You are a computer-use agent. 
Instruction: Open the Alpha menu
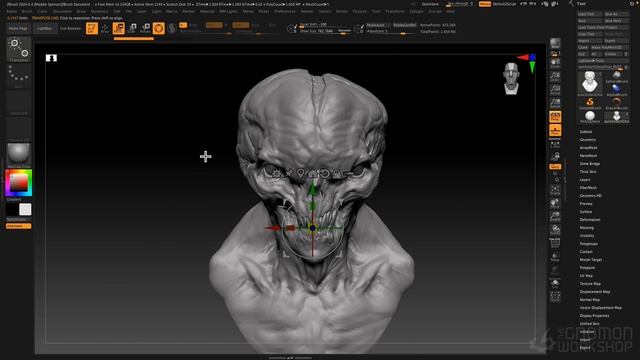[x=11, y=11]
